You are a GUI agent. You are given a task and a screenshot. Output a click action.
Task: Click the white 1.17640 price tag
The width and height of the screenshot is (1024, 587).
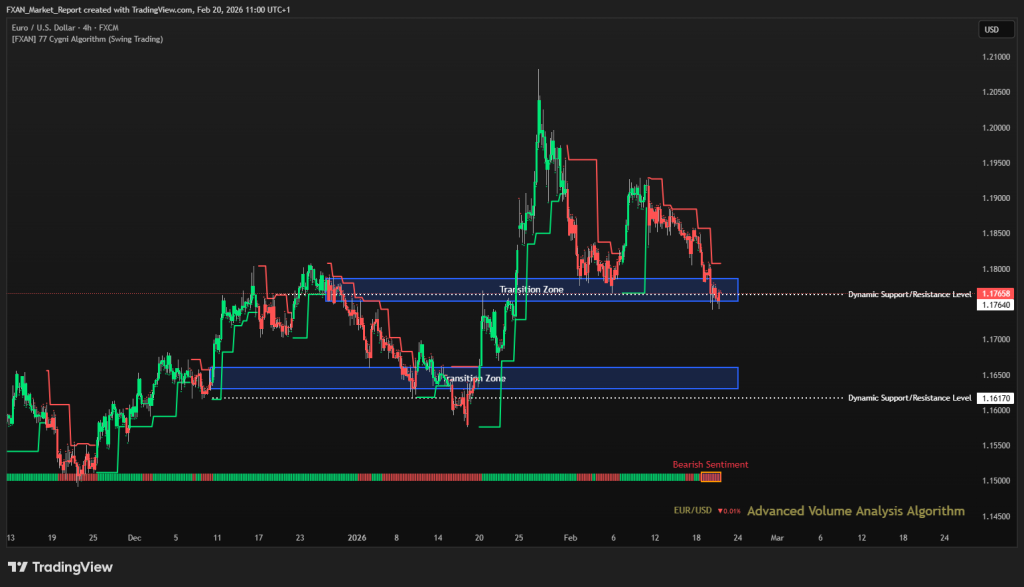click(x=994, y=304)
